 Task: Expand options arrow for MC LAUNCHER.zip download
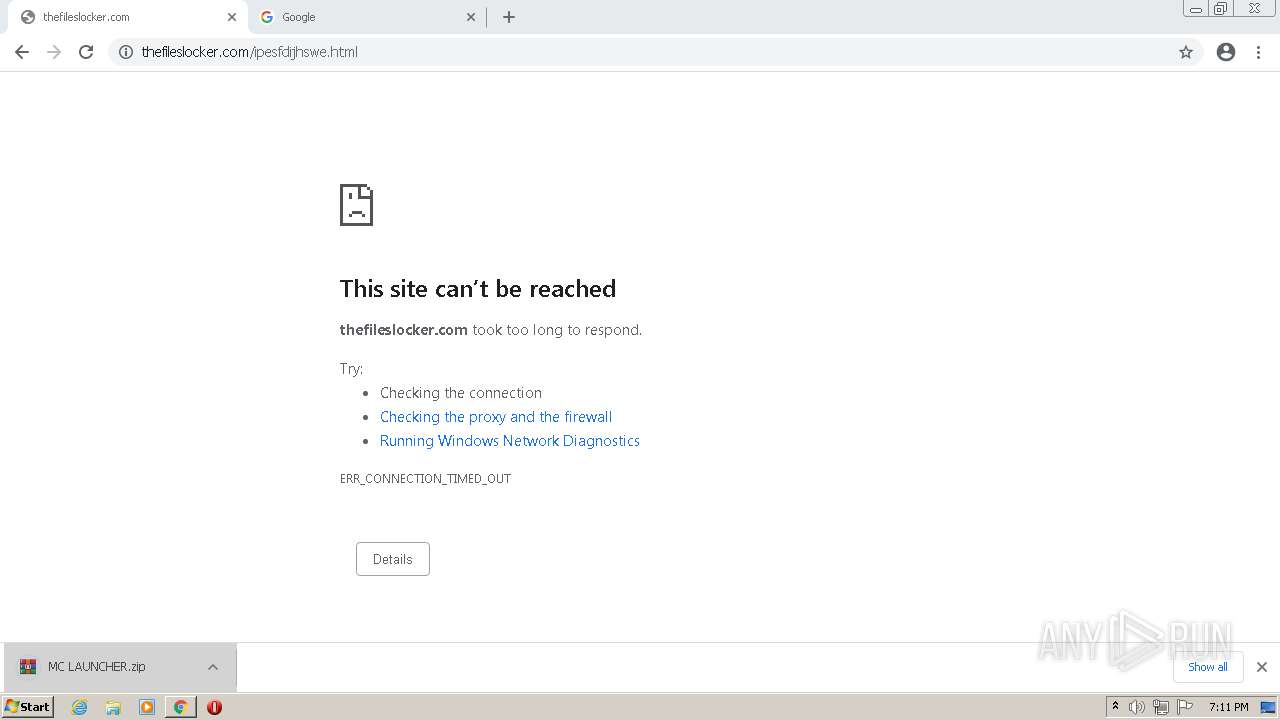213,667
